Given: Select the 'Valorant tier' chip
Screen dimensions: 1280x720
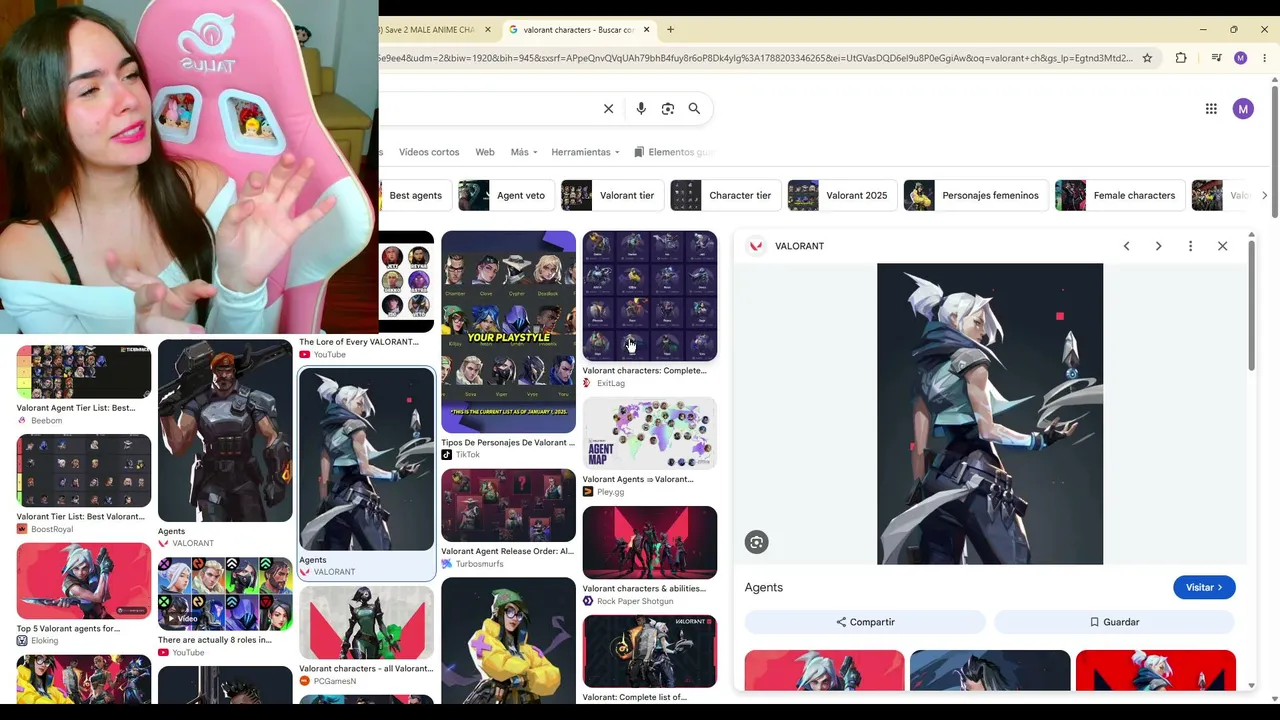Looking at the screenshot, I should (x=611, y=195).
